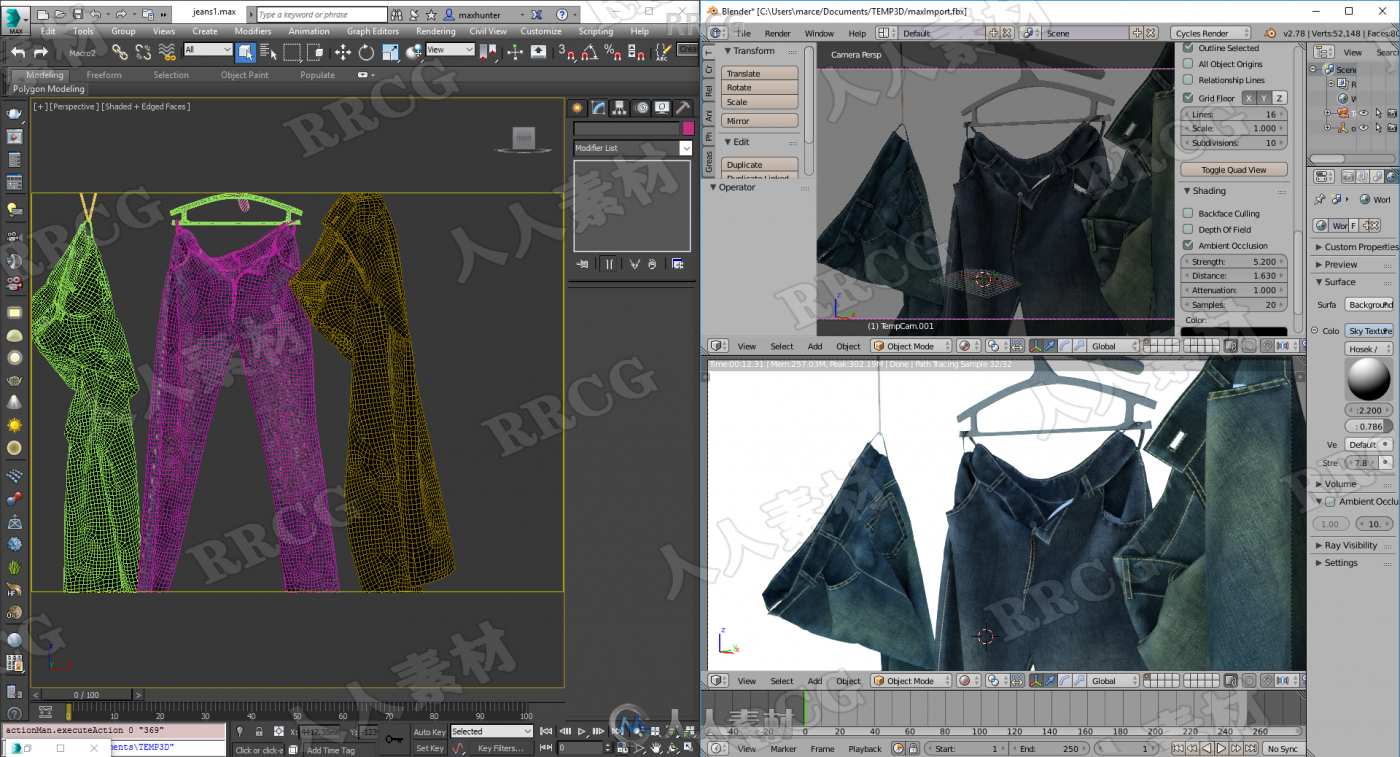This screenshot has height=757, width=1400.
Task: Enable Depth Of Field checkbox
Action: (x=1188, y=229)
